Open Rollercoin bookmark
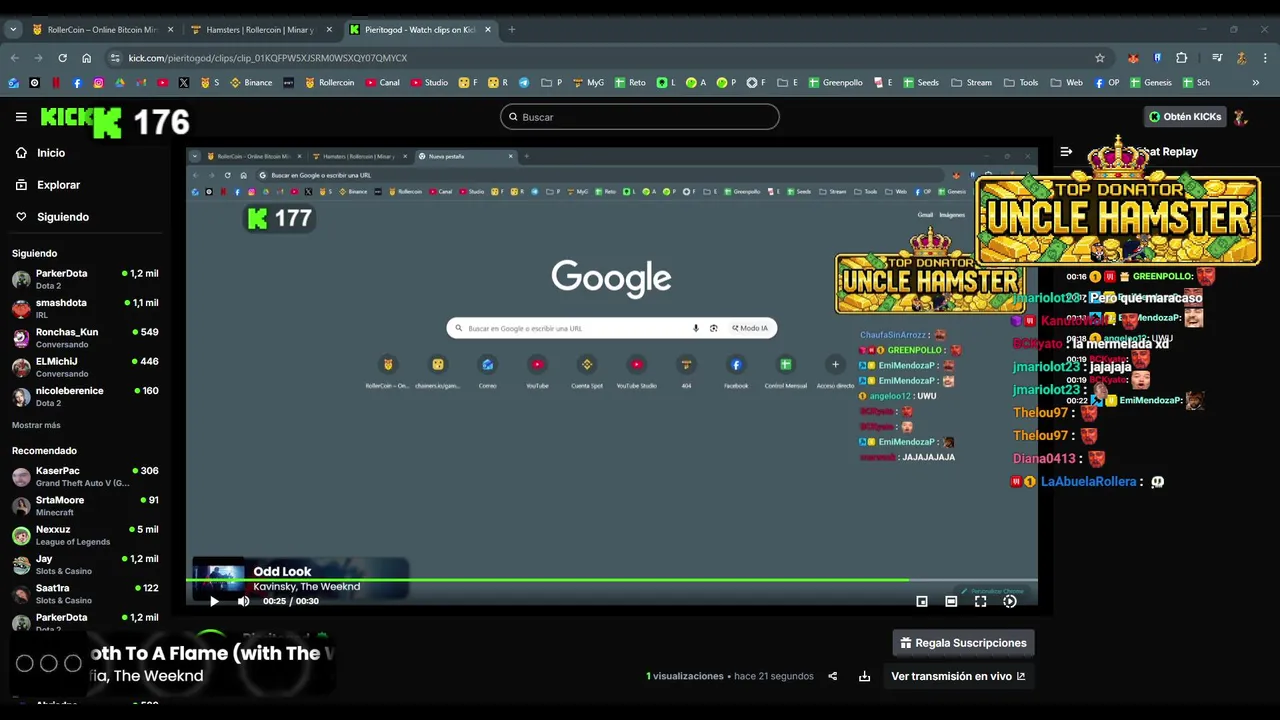 [x=330, y=83]
